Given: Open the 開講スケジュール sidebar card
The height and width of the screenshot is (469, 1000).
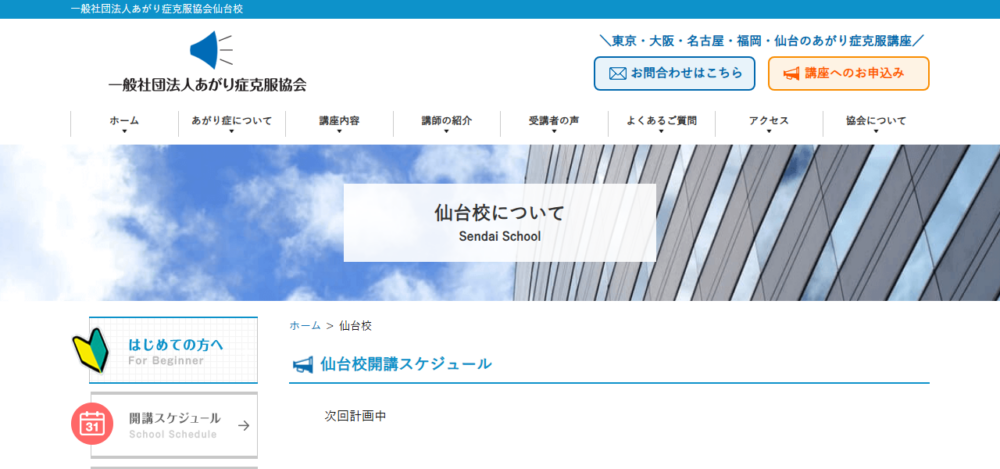Looking at the screenshot, I should pos(173,425).
